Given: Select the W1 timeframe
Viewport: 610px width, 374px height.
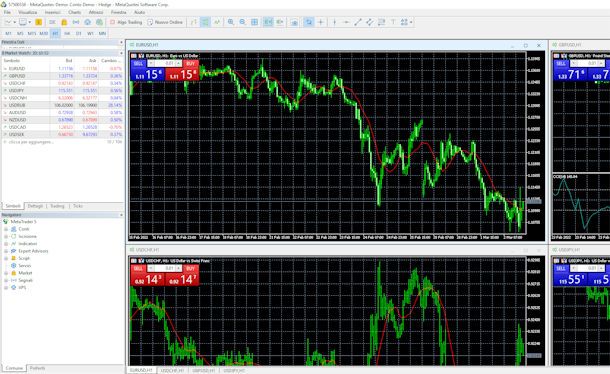Looking at the screenshot, I should [90, 33].
